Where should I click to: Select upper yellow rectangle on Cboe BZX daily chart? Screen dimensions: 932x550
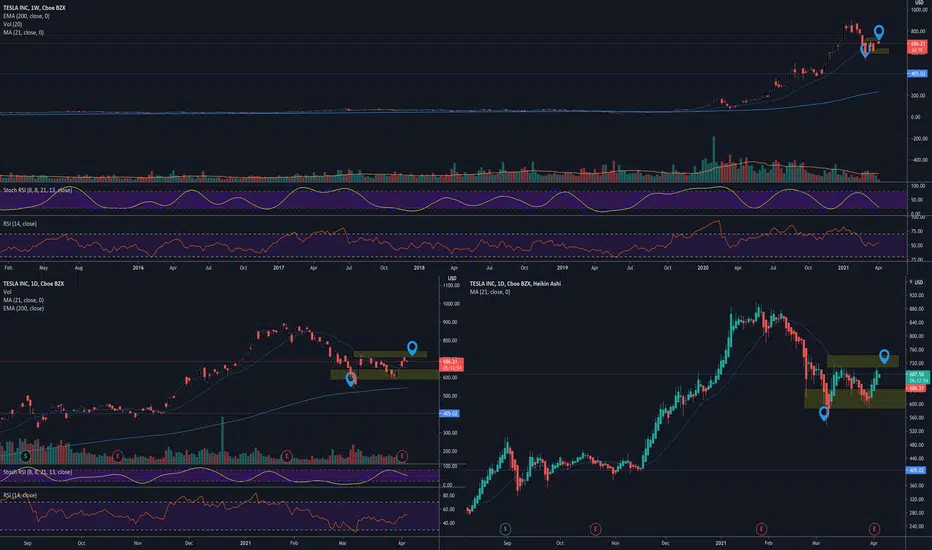point(390,354)
